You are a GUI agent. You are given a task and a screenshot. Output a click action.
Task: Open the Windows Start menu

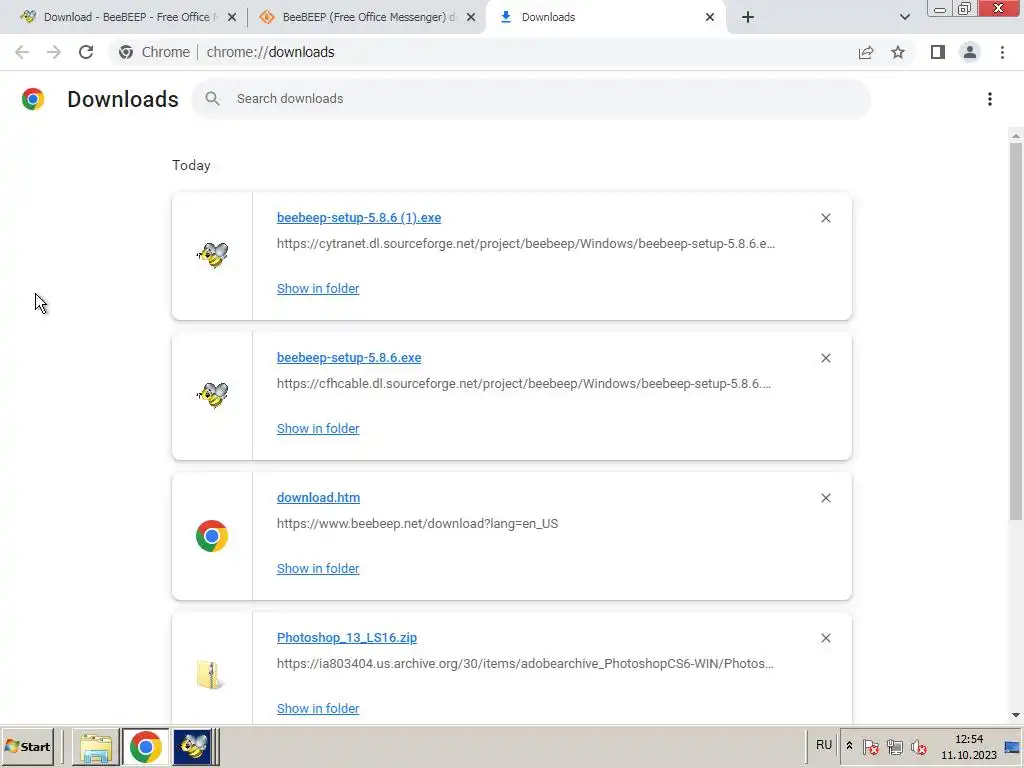click(27, 746)
